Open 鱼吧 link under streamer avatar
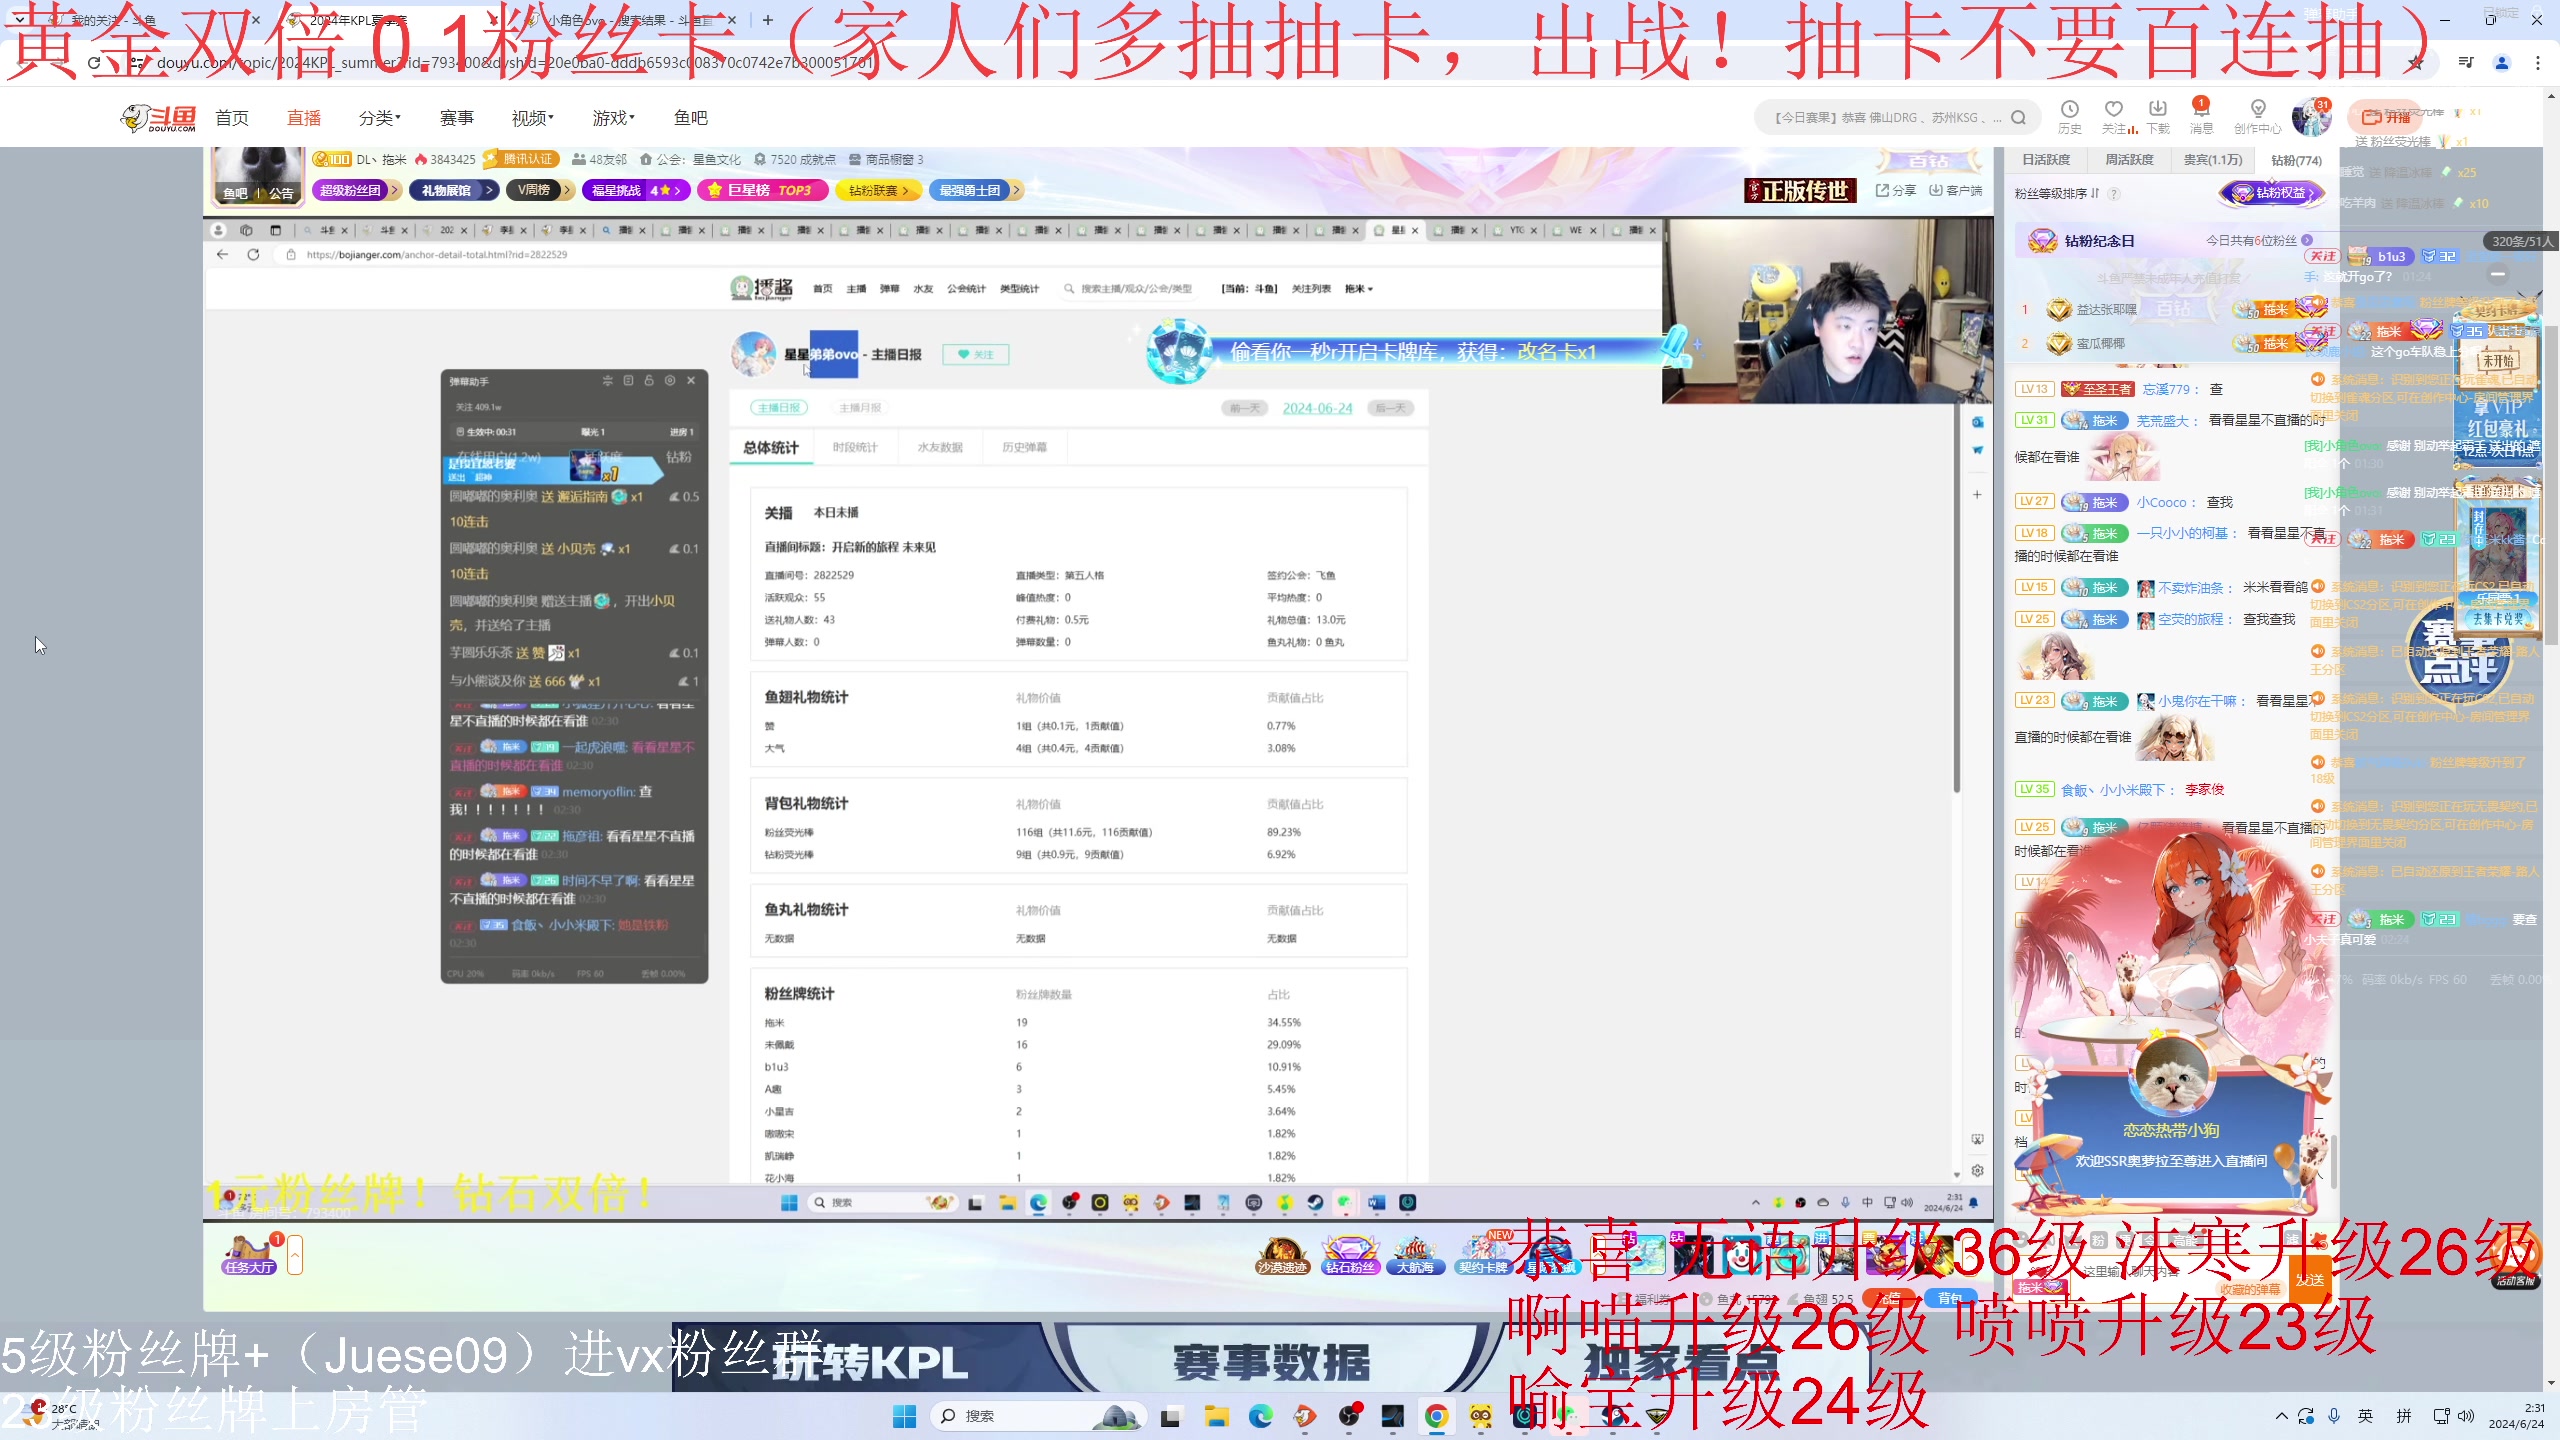2560x1440 pixels. point(235,194)
